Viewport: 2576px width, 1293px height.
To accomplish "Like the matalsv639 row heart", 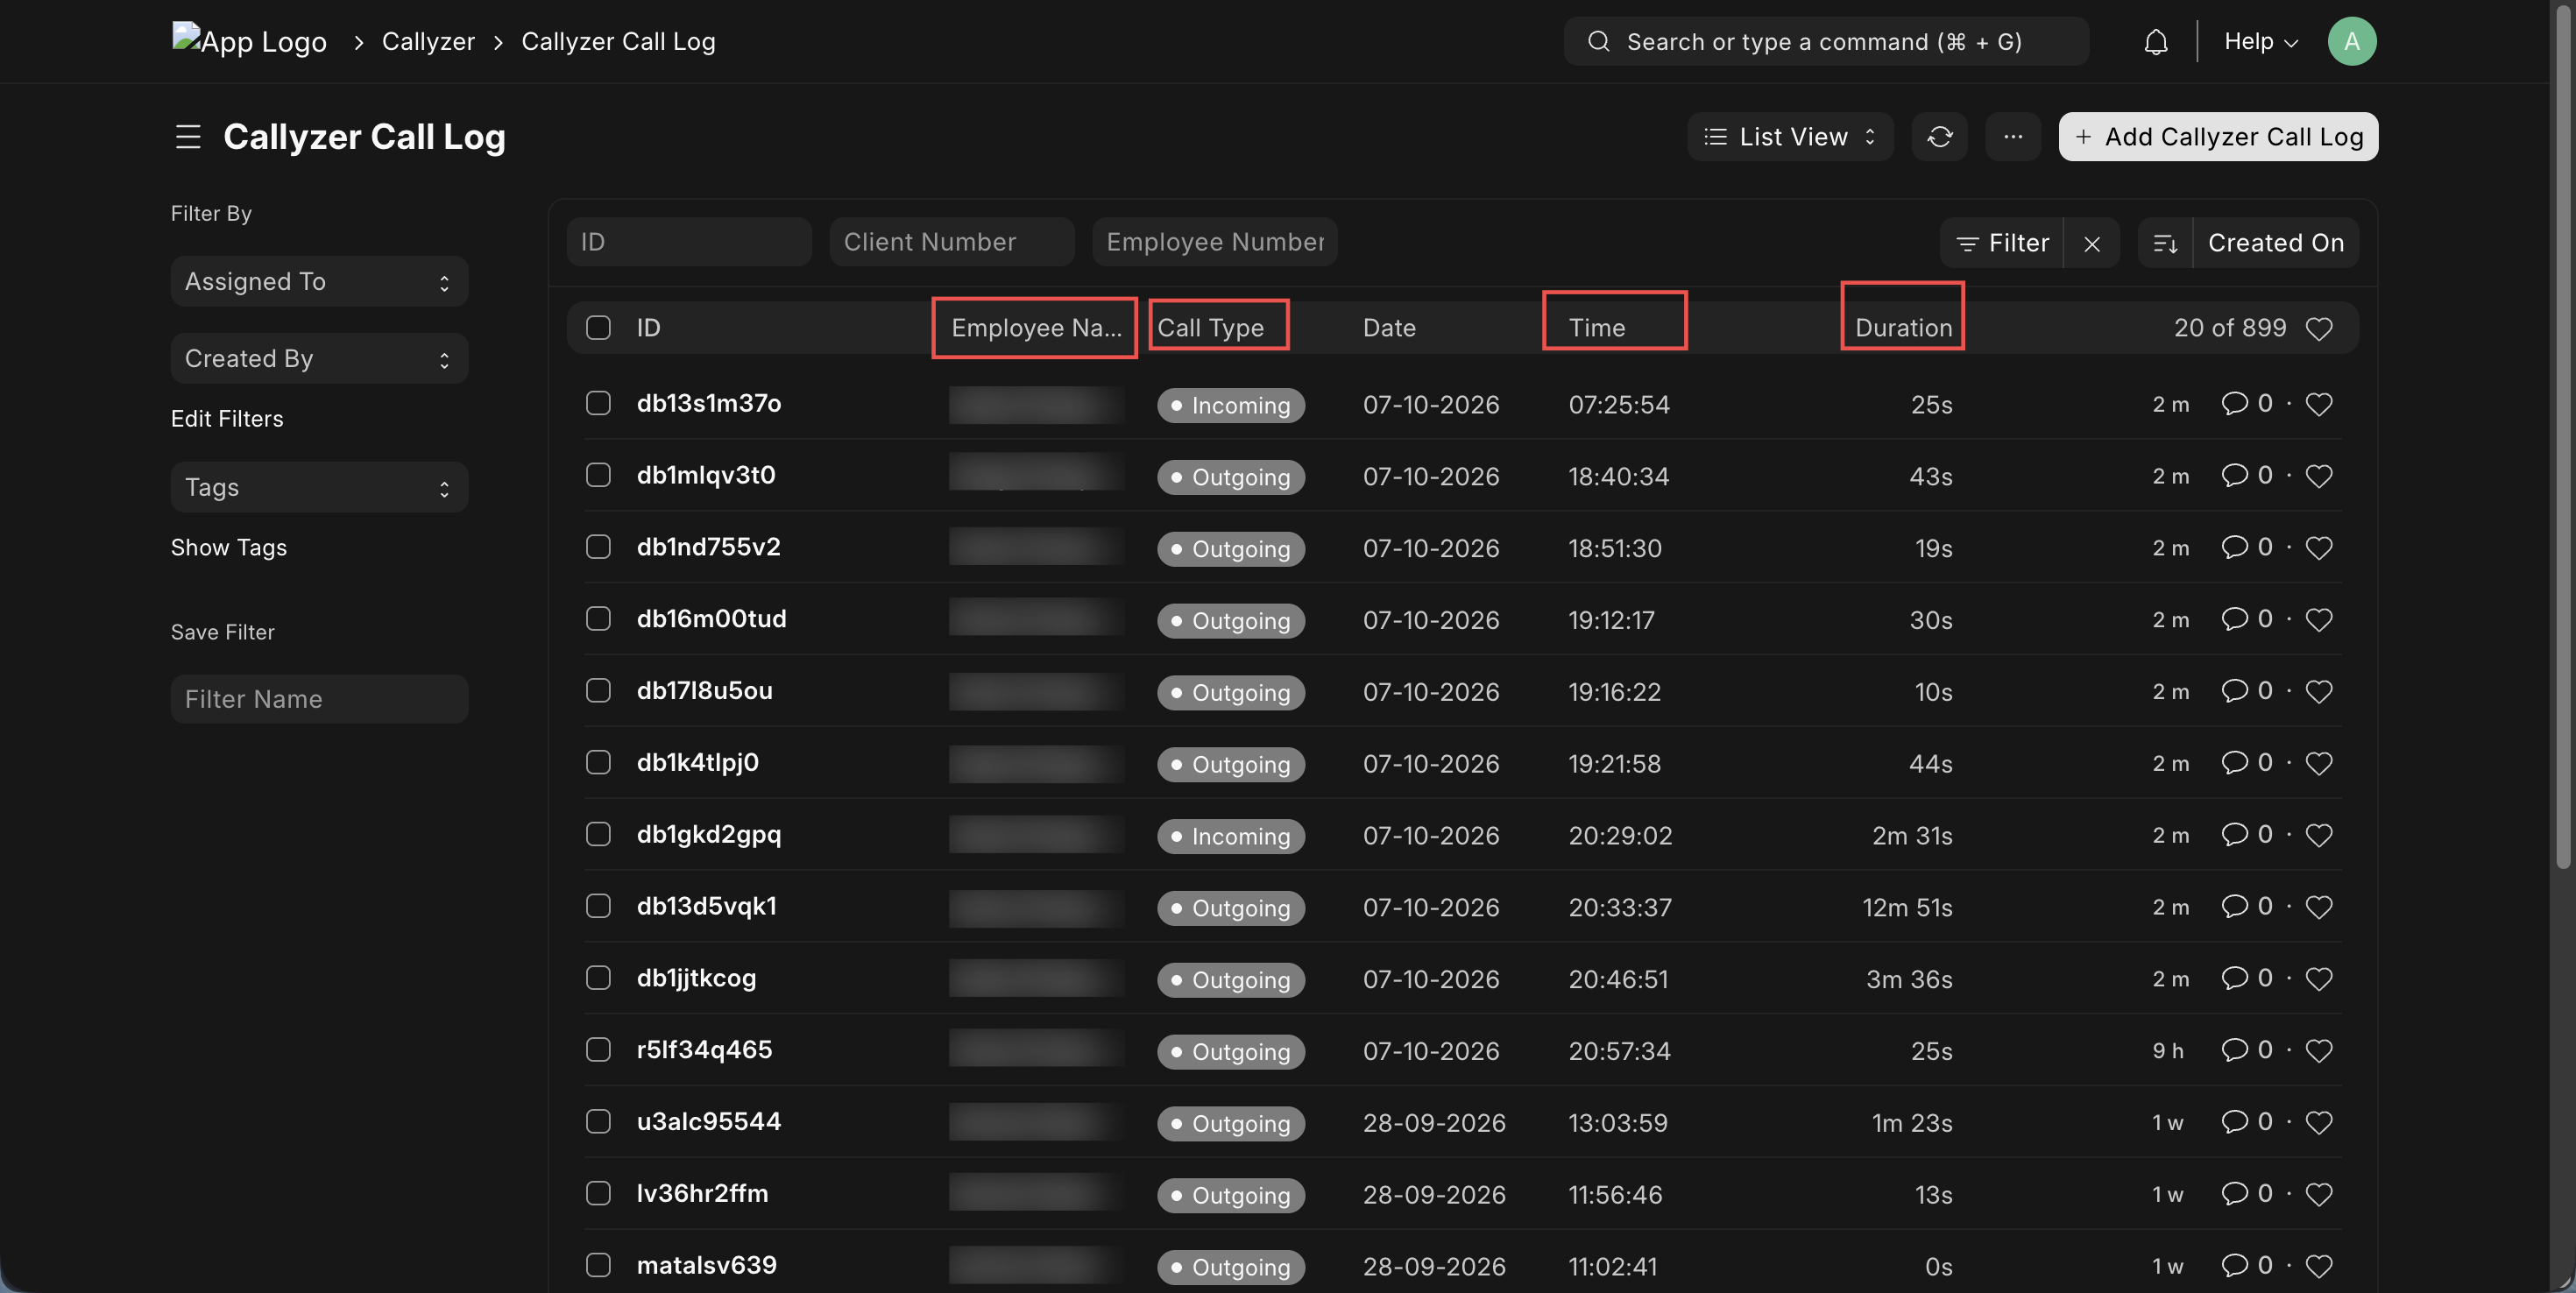I will 2319,1266.
